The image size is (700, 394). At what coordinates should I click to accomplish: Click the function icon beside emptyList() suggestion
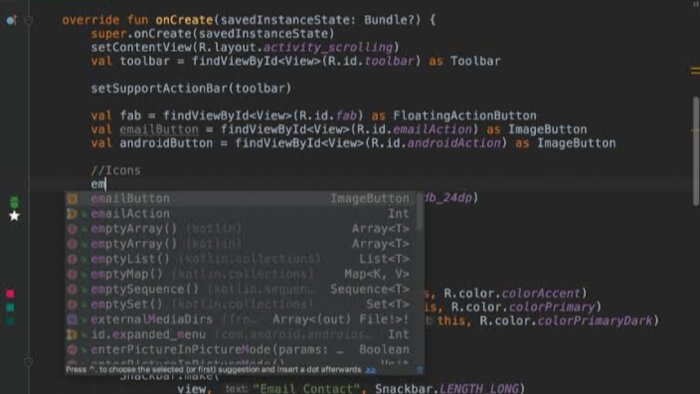(72, 259)
